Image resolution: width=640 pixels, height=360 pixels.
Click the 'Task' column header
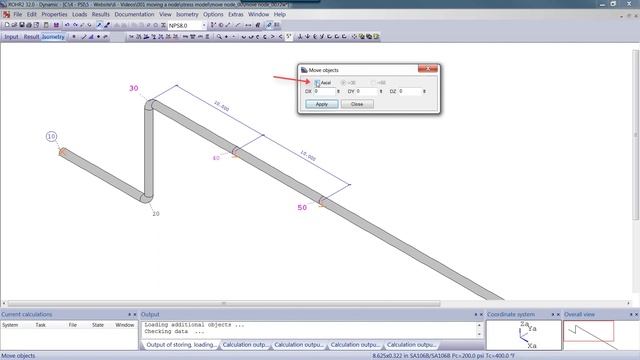coord(40,325)
